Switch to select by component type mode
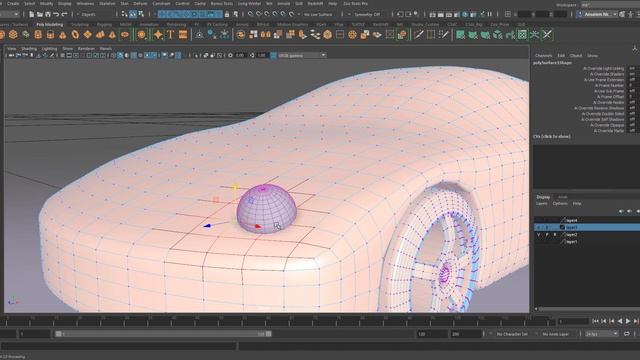The width and height of the screenshot is (640, 360). pos(141,14)
